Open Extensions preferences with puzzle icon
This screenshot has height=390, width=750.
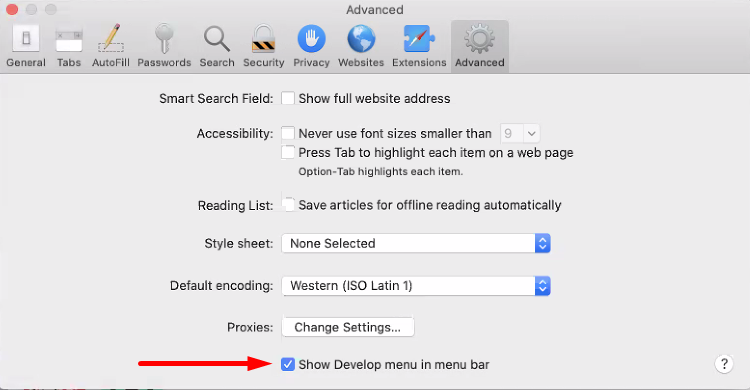419,46
